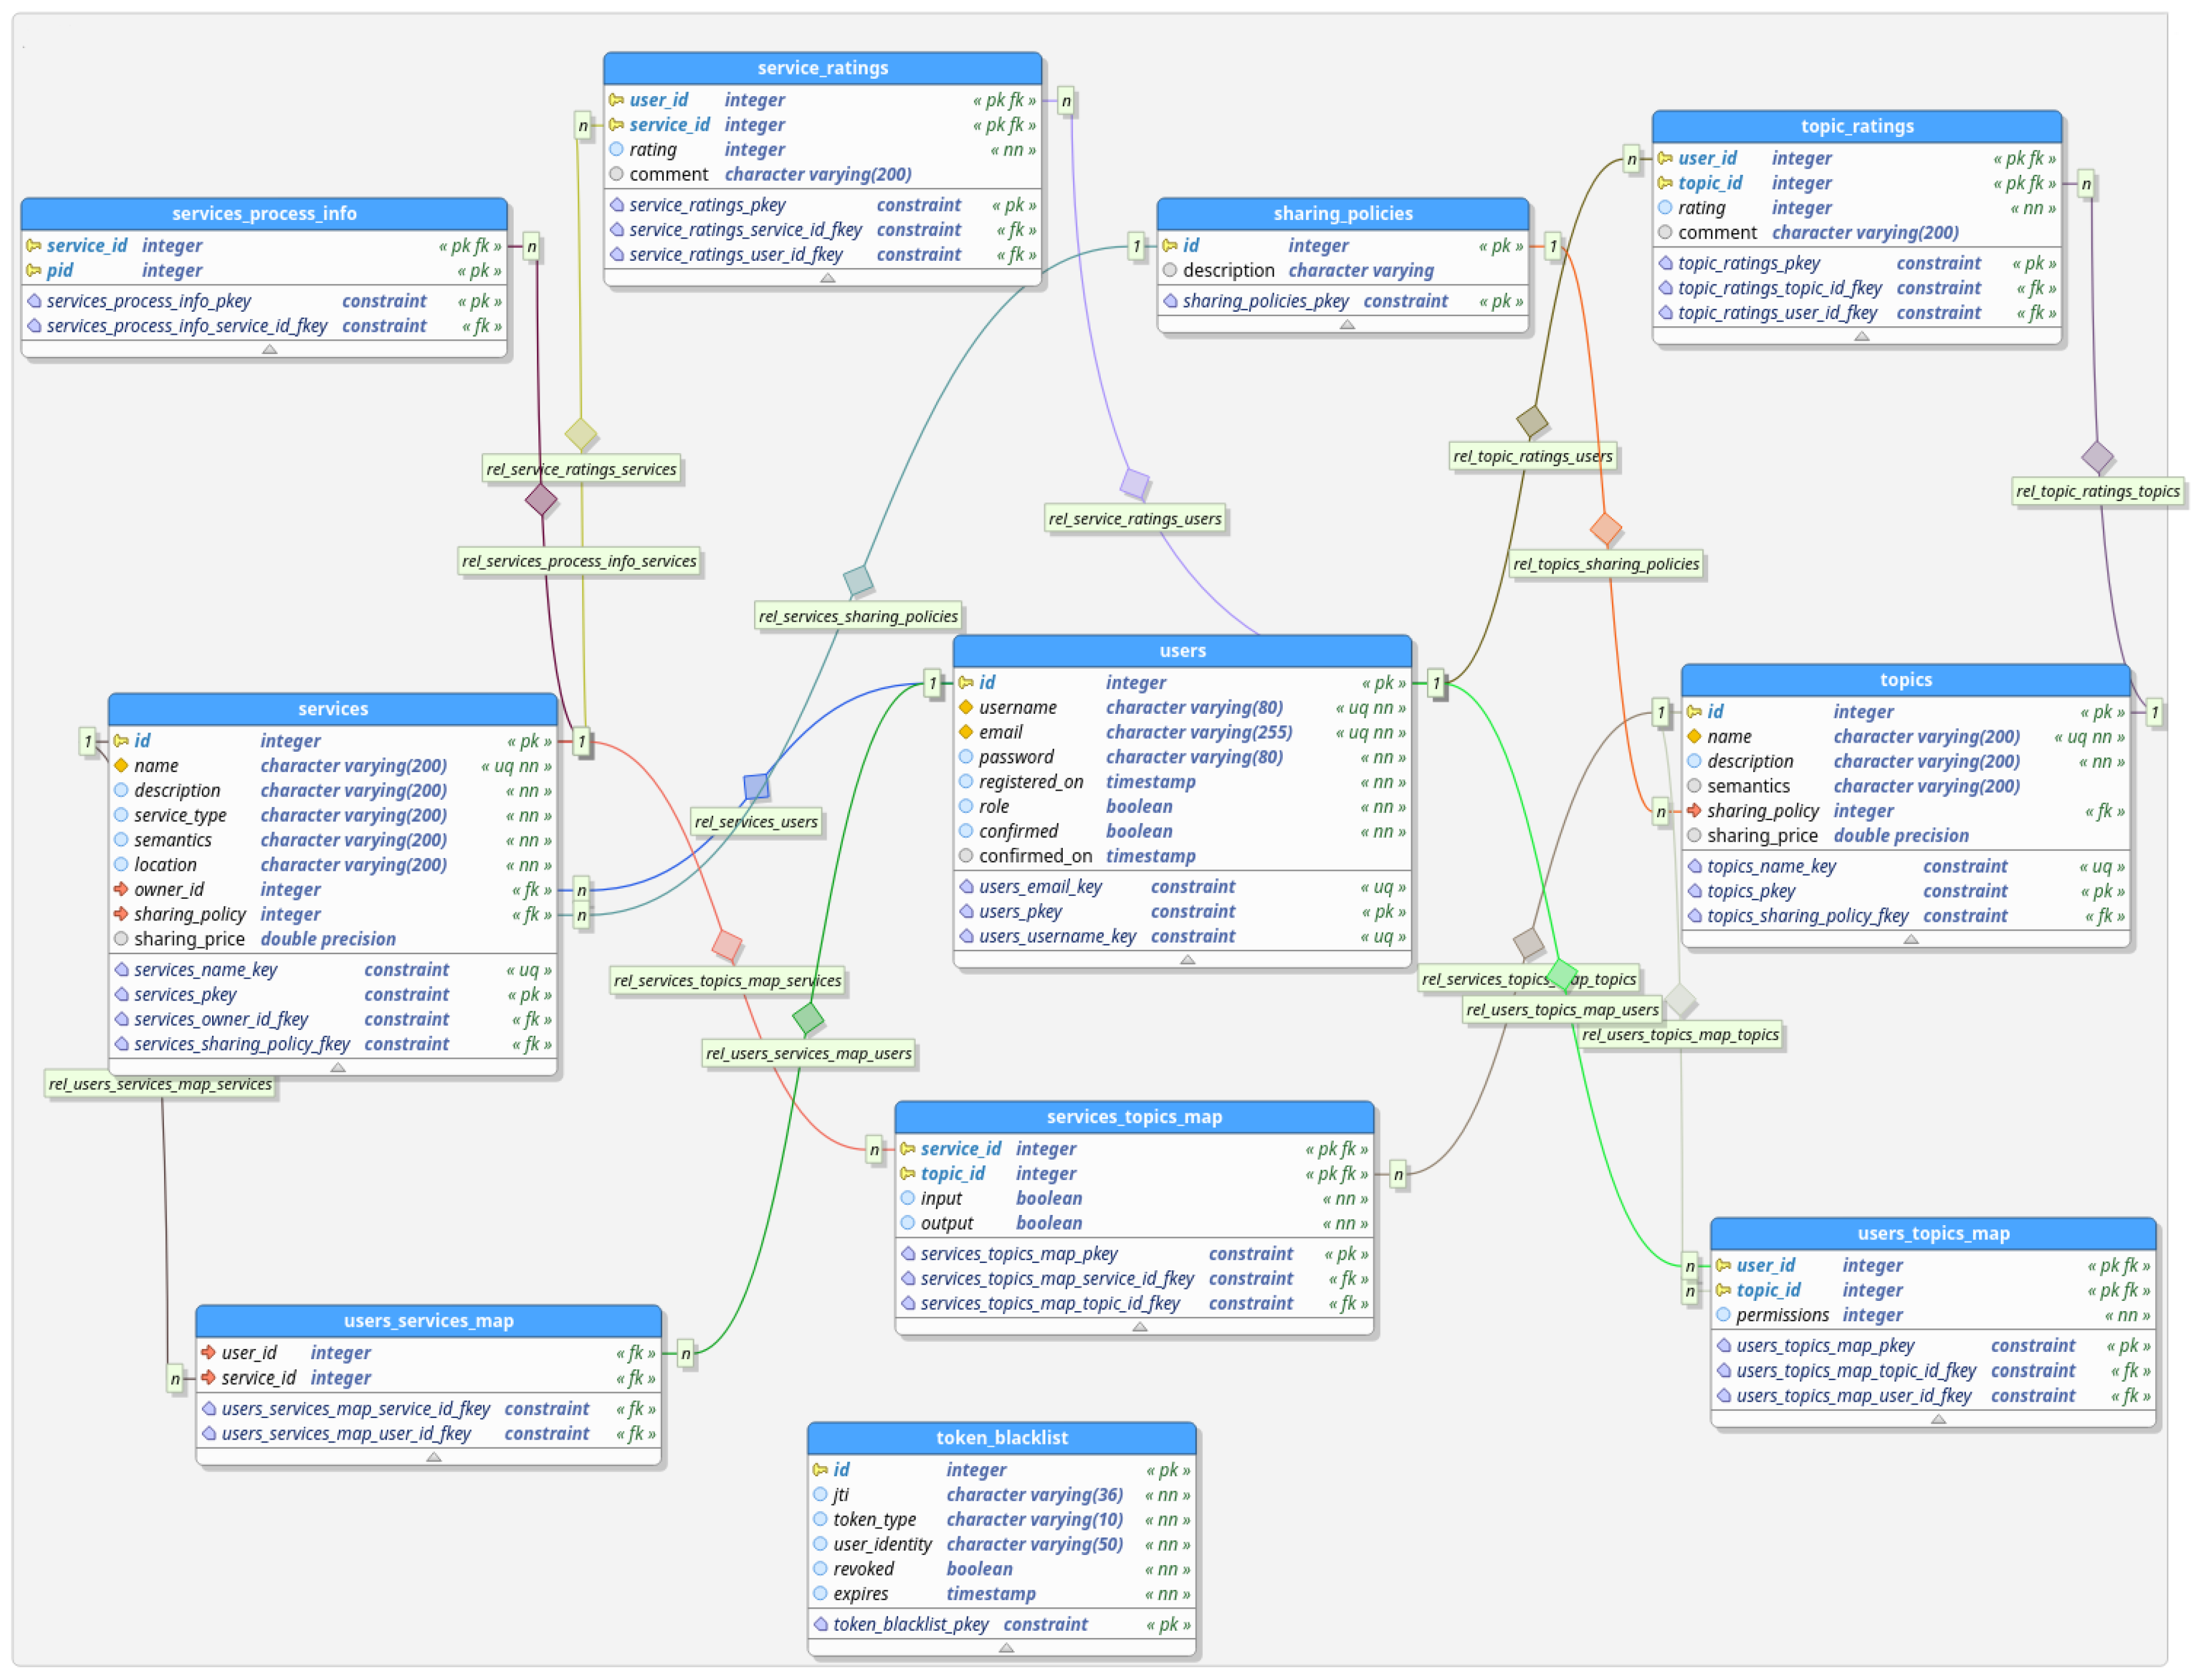The width and height of the screenshot is (2202, 1680).
Task: Collapse the services table bottom triangle
Action: [x=338, y=1067]
